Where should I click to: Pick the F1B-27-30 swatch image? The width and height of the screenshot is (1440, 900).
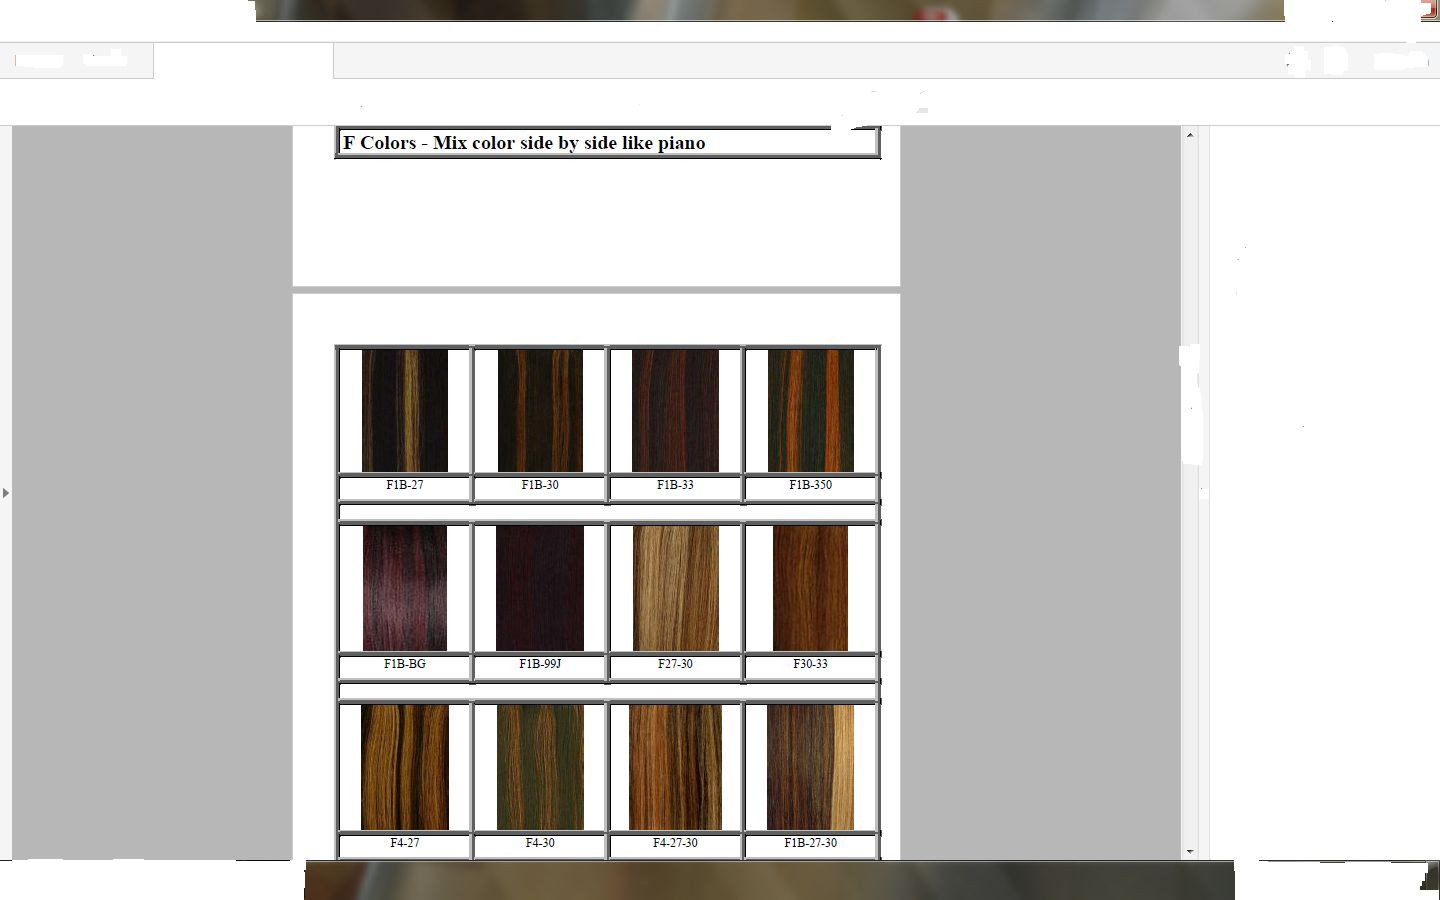811,767
